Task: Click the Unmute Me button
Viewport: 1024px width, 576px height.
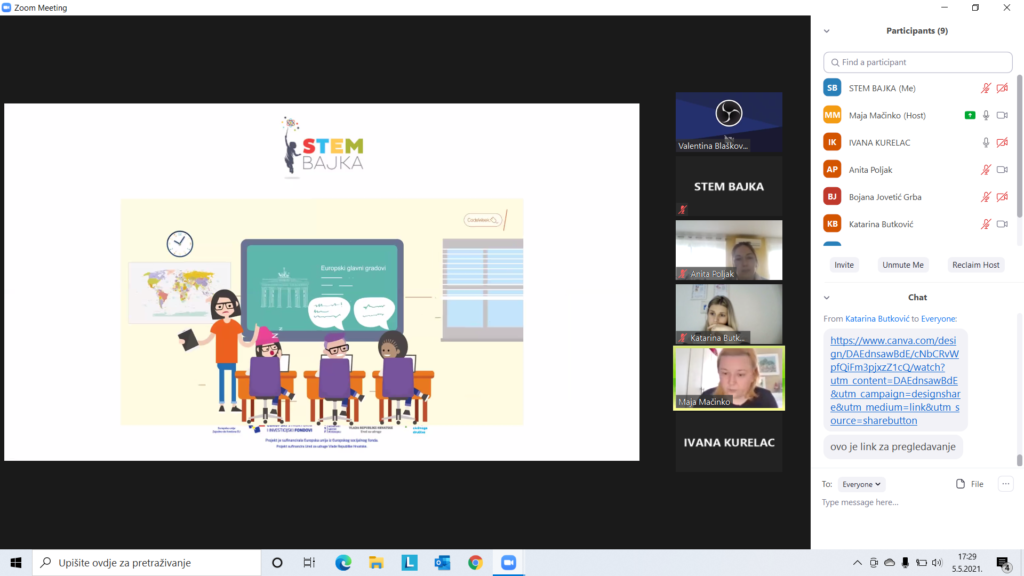Action: pos(903,264)
